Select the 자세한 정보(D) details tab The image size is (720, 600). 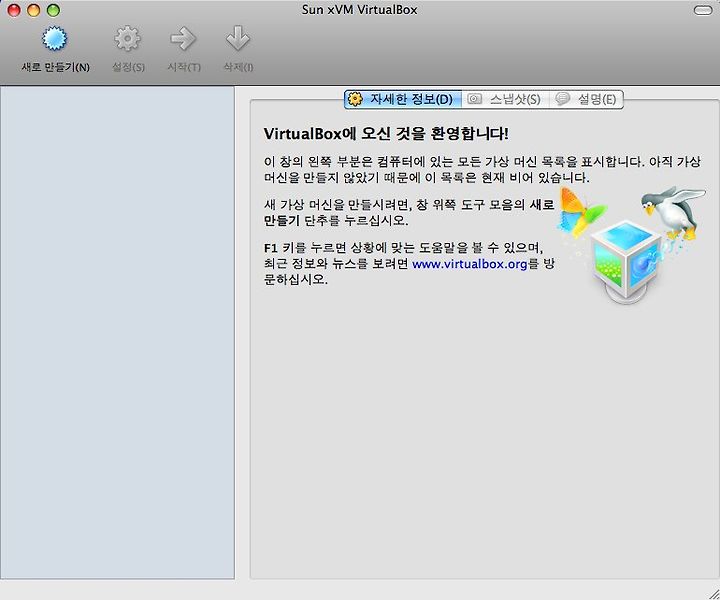point(403,99)
